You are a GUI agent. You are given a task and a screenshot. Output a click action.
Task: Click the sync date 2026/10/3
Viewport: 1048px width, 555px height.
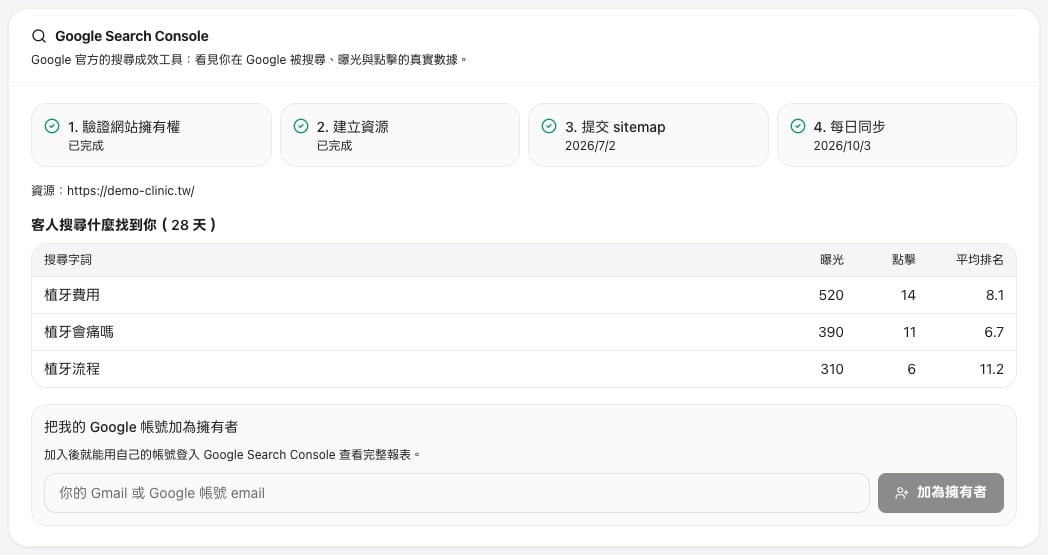[842, 146]
